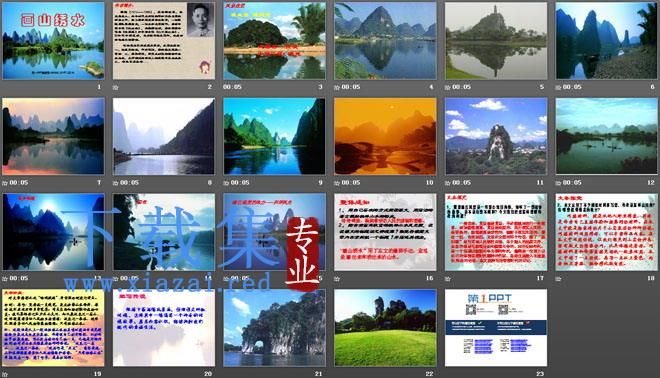Select slide 5 with hilltop pagoda
The width and height of the screenshot is (660, 378).
tap(496, 41)
